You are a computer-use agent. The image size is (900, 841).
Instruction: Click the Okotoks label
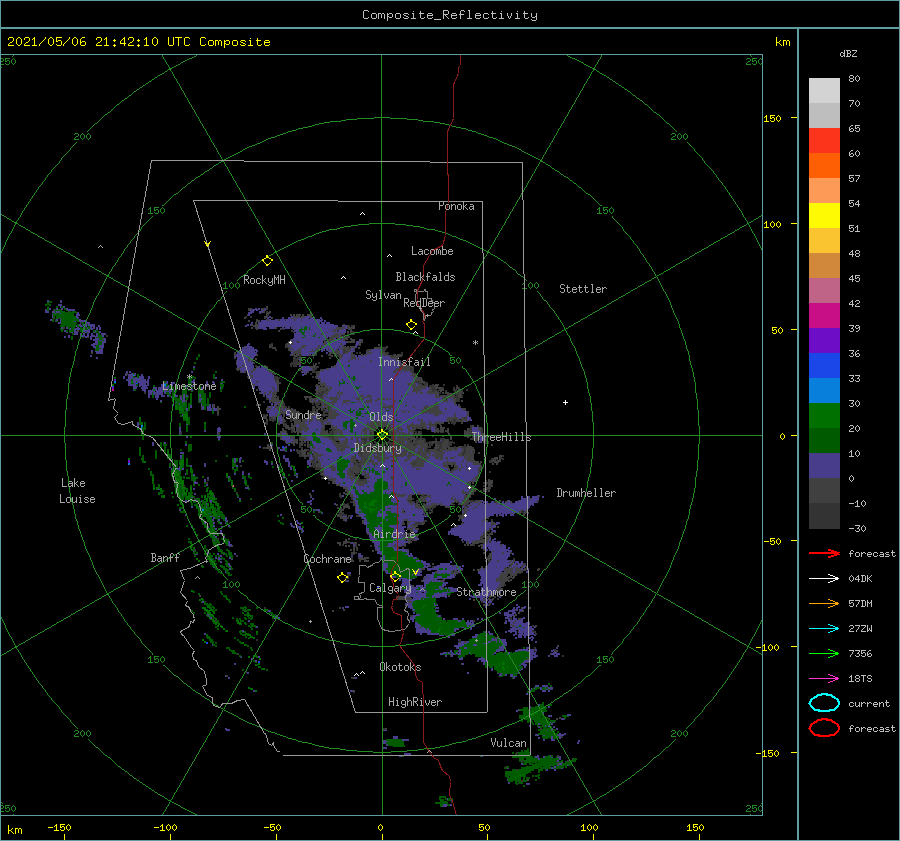pos(400,667)
